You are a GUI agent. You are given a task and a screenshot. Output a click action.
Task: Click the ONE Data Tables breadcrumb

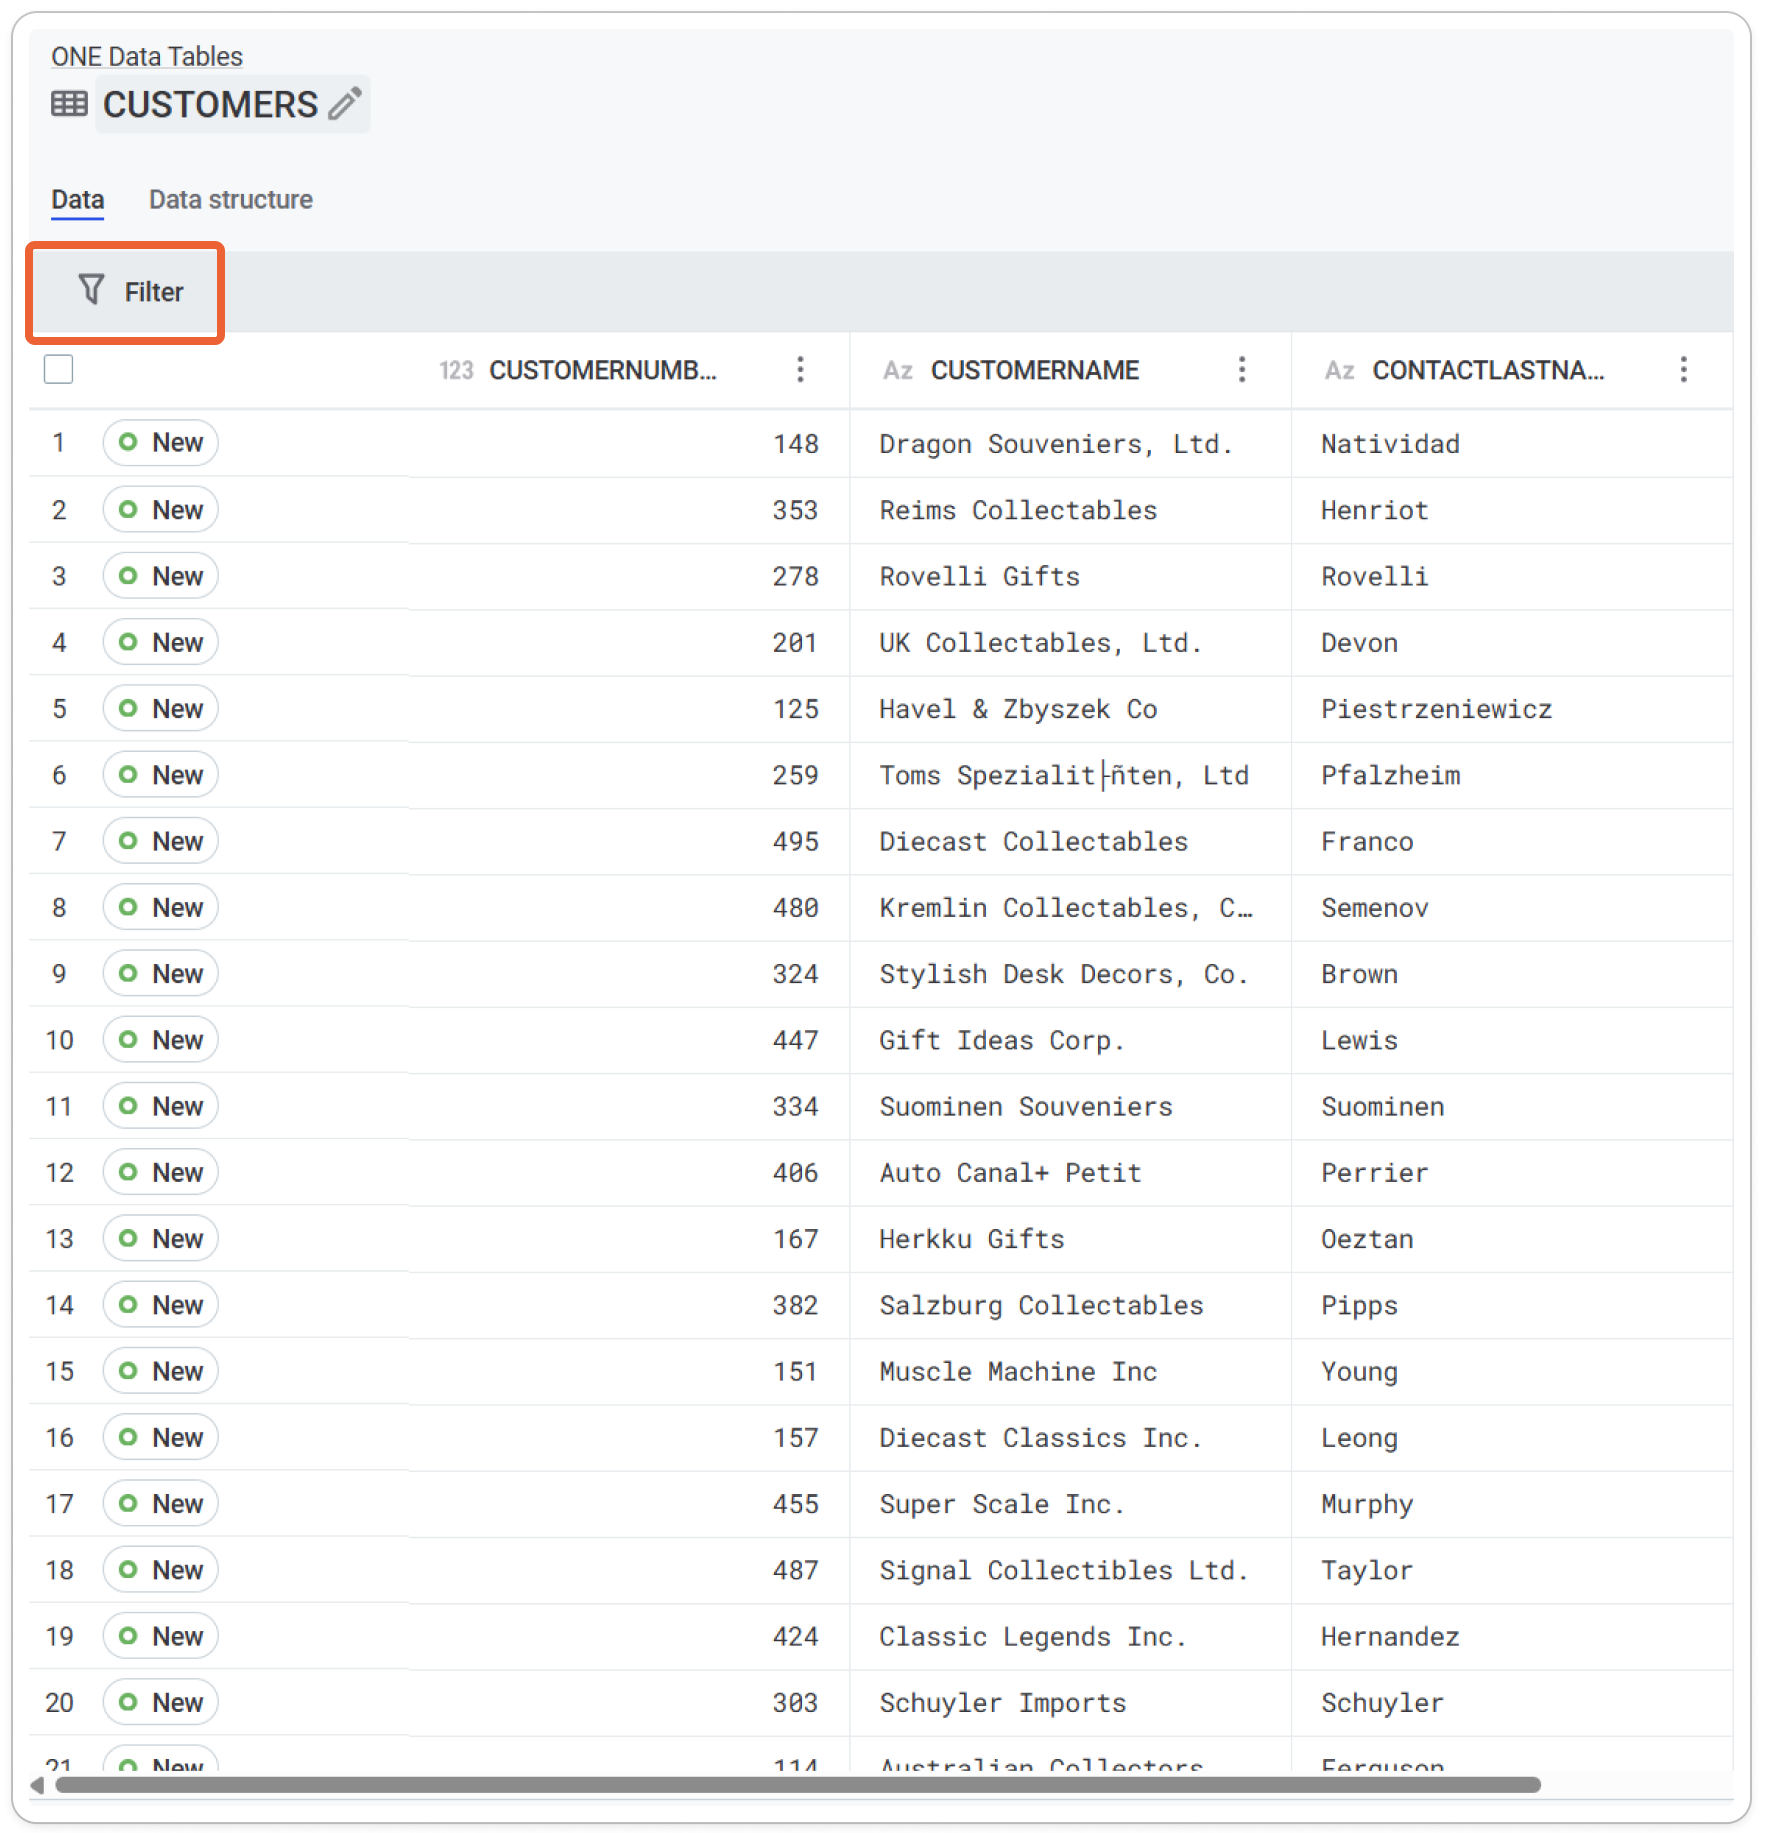click(x=146, y=57)
